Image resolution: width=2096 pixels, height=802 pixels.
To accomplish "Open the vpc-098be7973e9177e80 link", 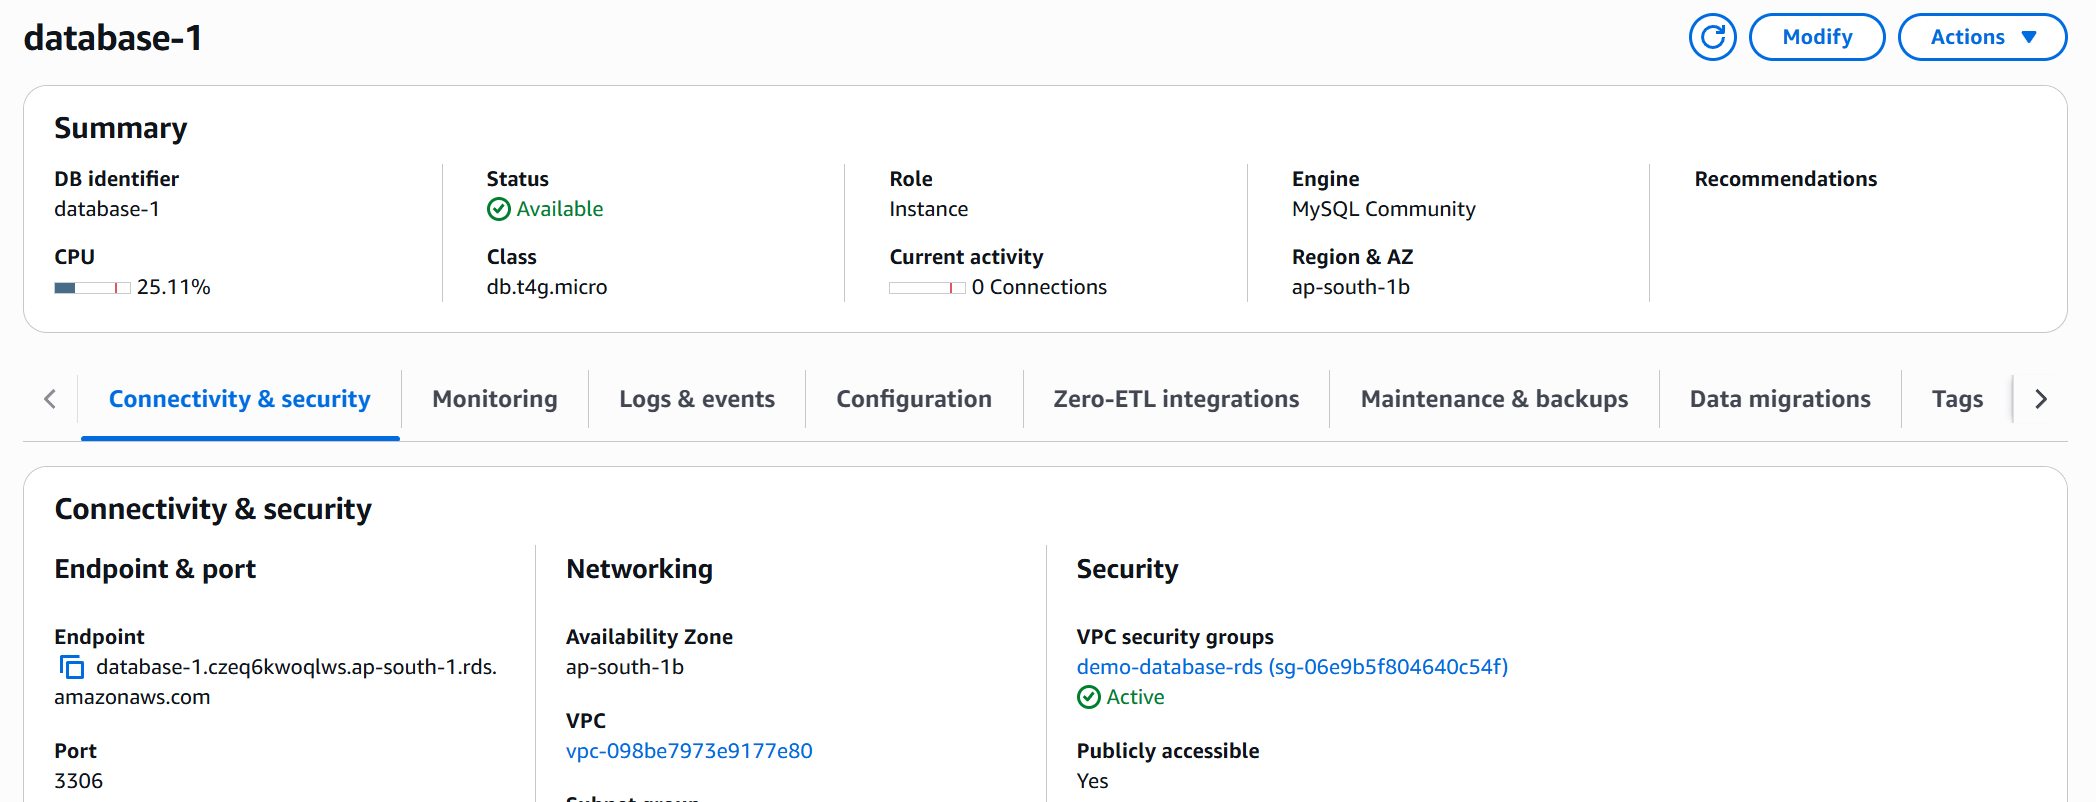I will (x=689, y=751).
